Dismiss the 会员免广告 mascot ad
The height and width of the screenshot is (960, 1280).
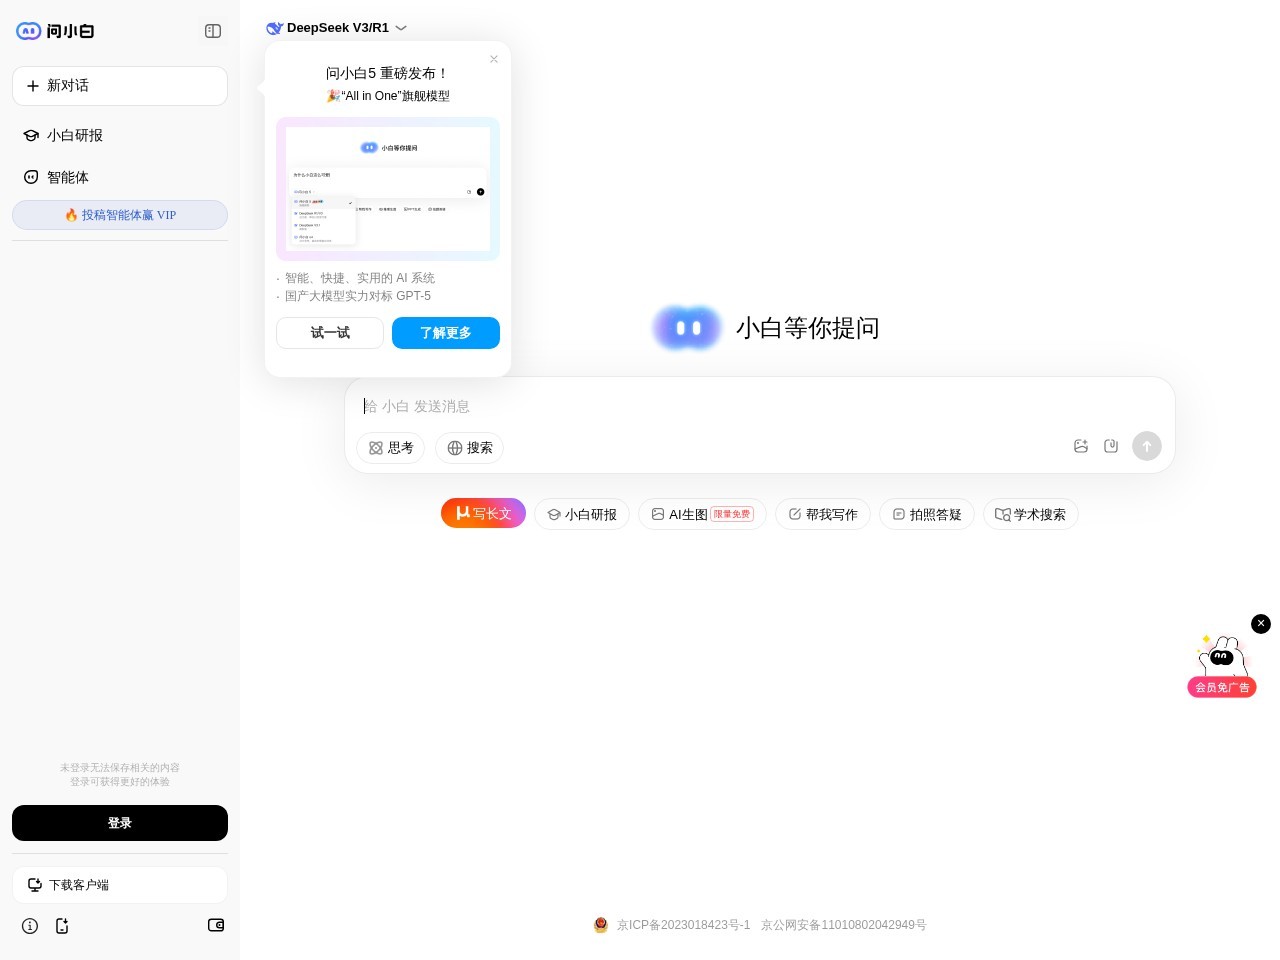(x=1261, y=624)
